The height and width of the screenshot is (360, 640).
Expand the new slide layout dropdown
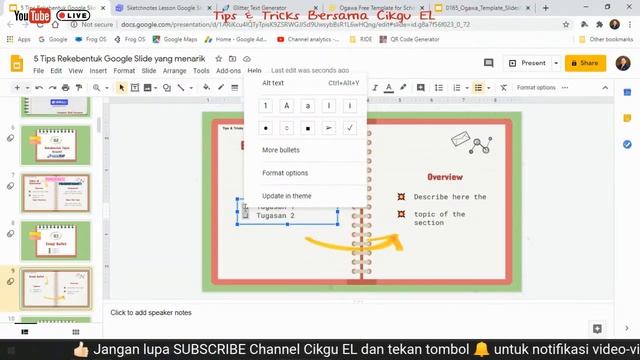[x=27, y=88]
